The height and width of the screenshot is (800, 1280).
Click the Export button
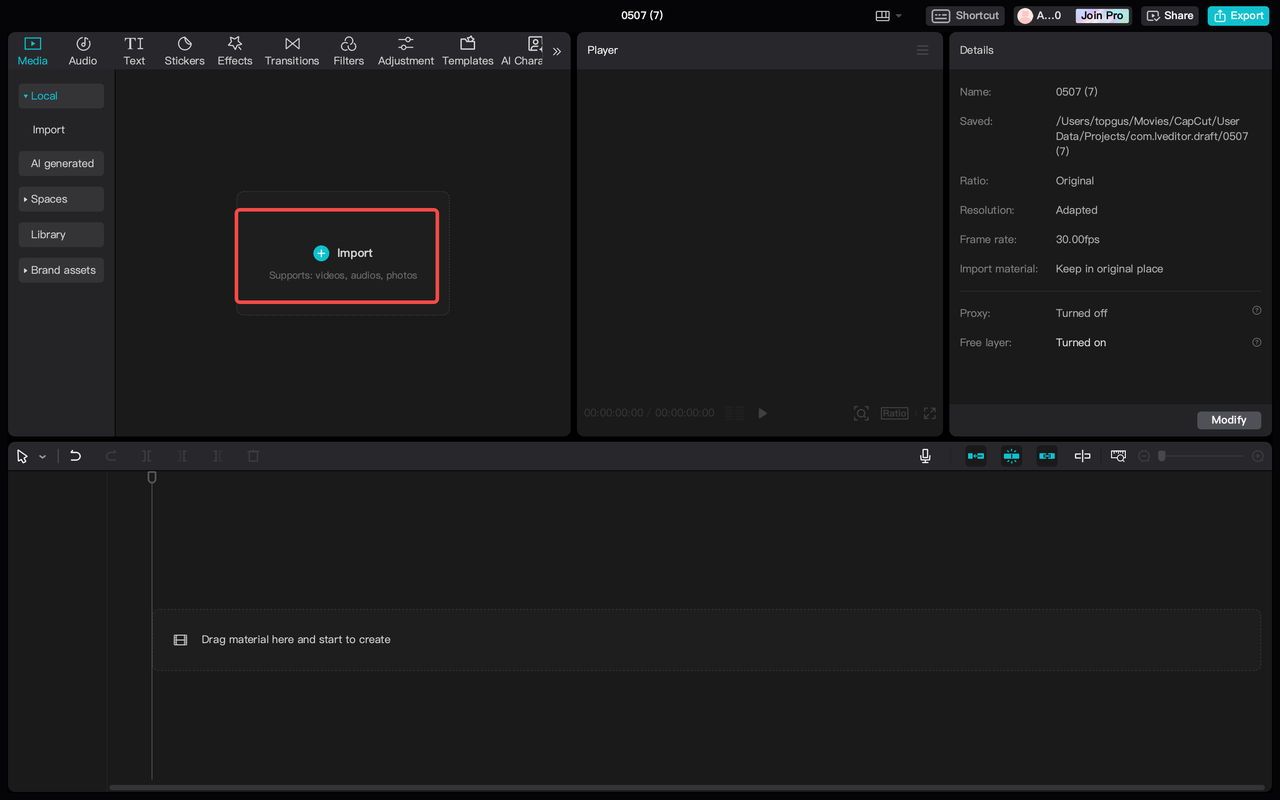(1239, 16)
